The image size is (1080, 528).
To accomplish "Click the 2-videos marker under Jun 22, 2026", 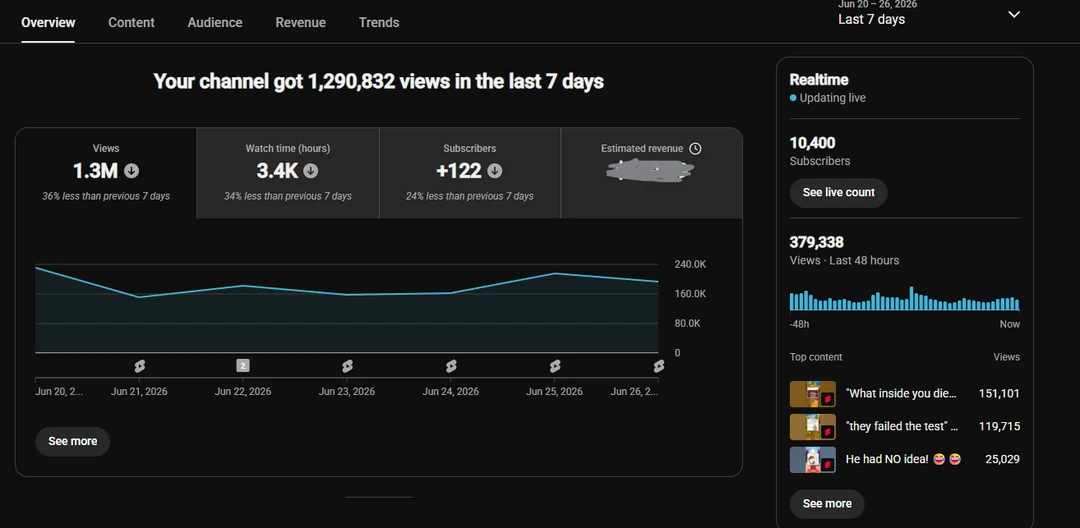I will click(x=243, y=366).
